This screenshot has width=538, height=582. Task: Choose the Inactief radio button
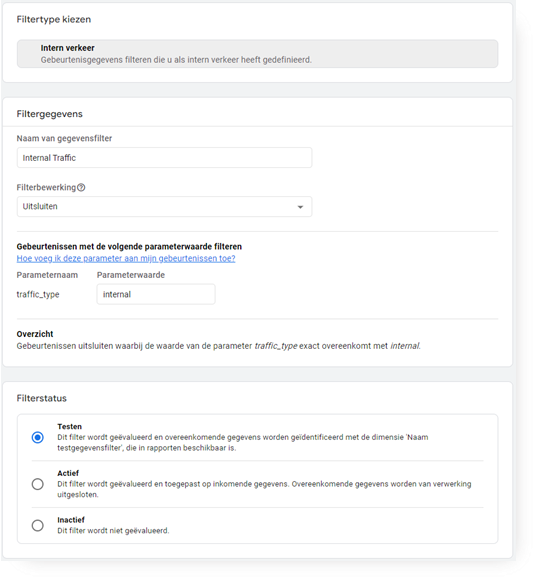coord(38,526)
